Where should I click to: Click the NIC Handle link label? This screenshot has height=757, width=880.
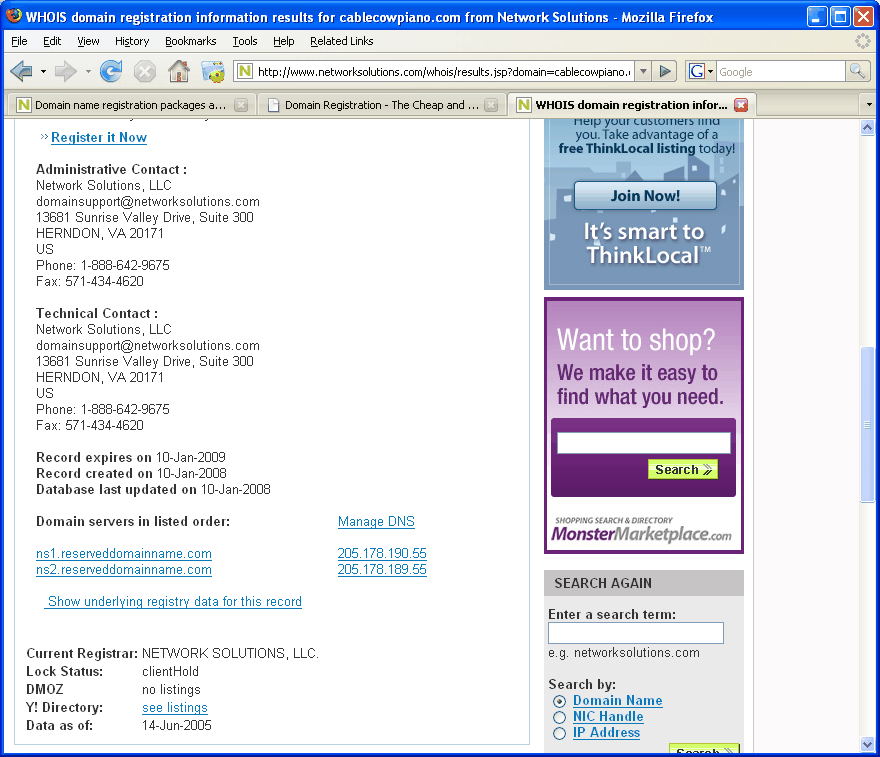pyautogui.click(x=608, y=717)
